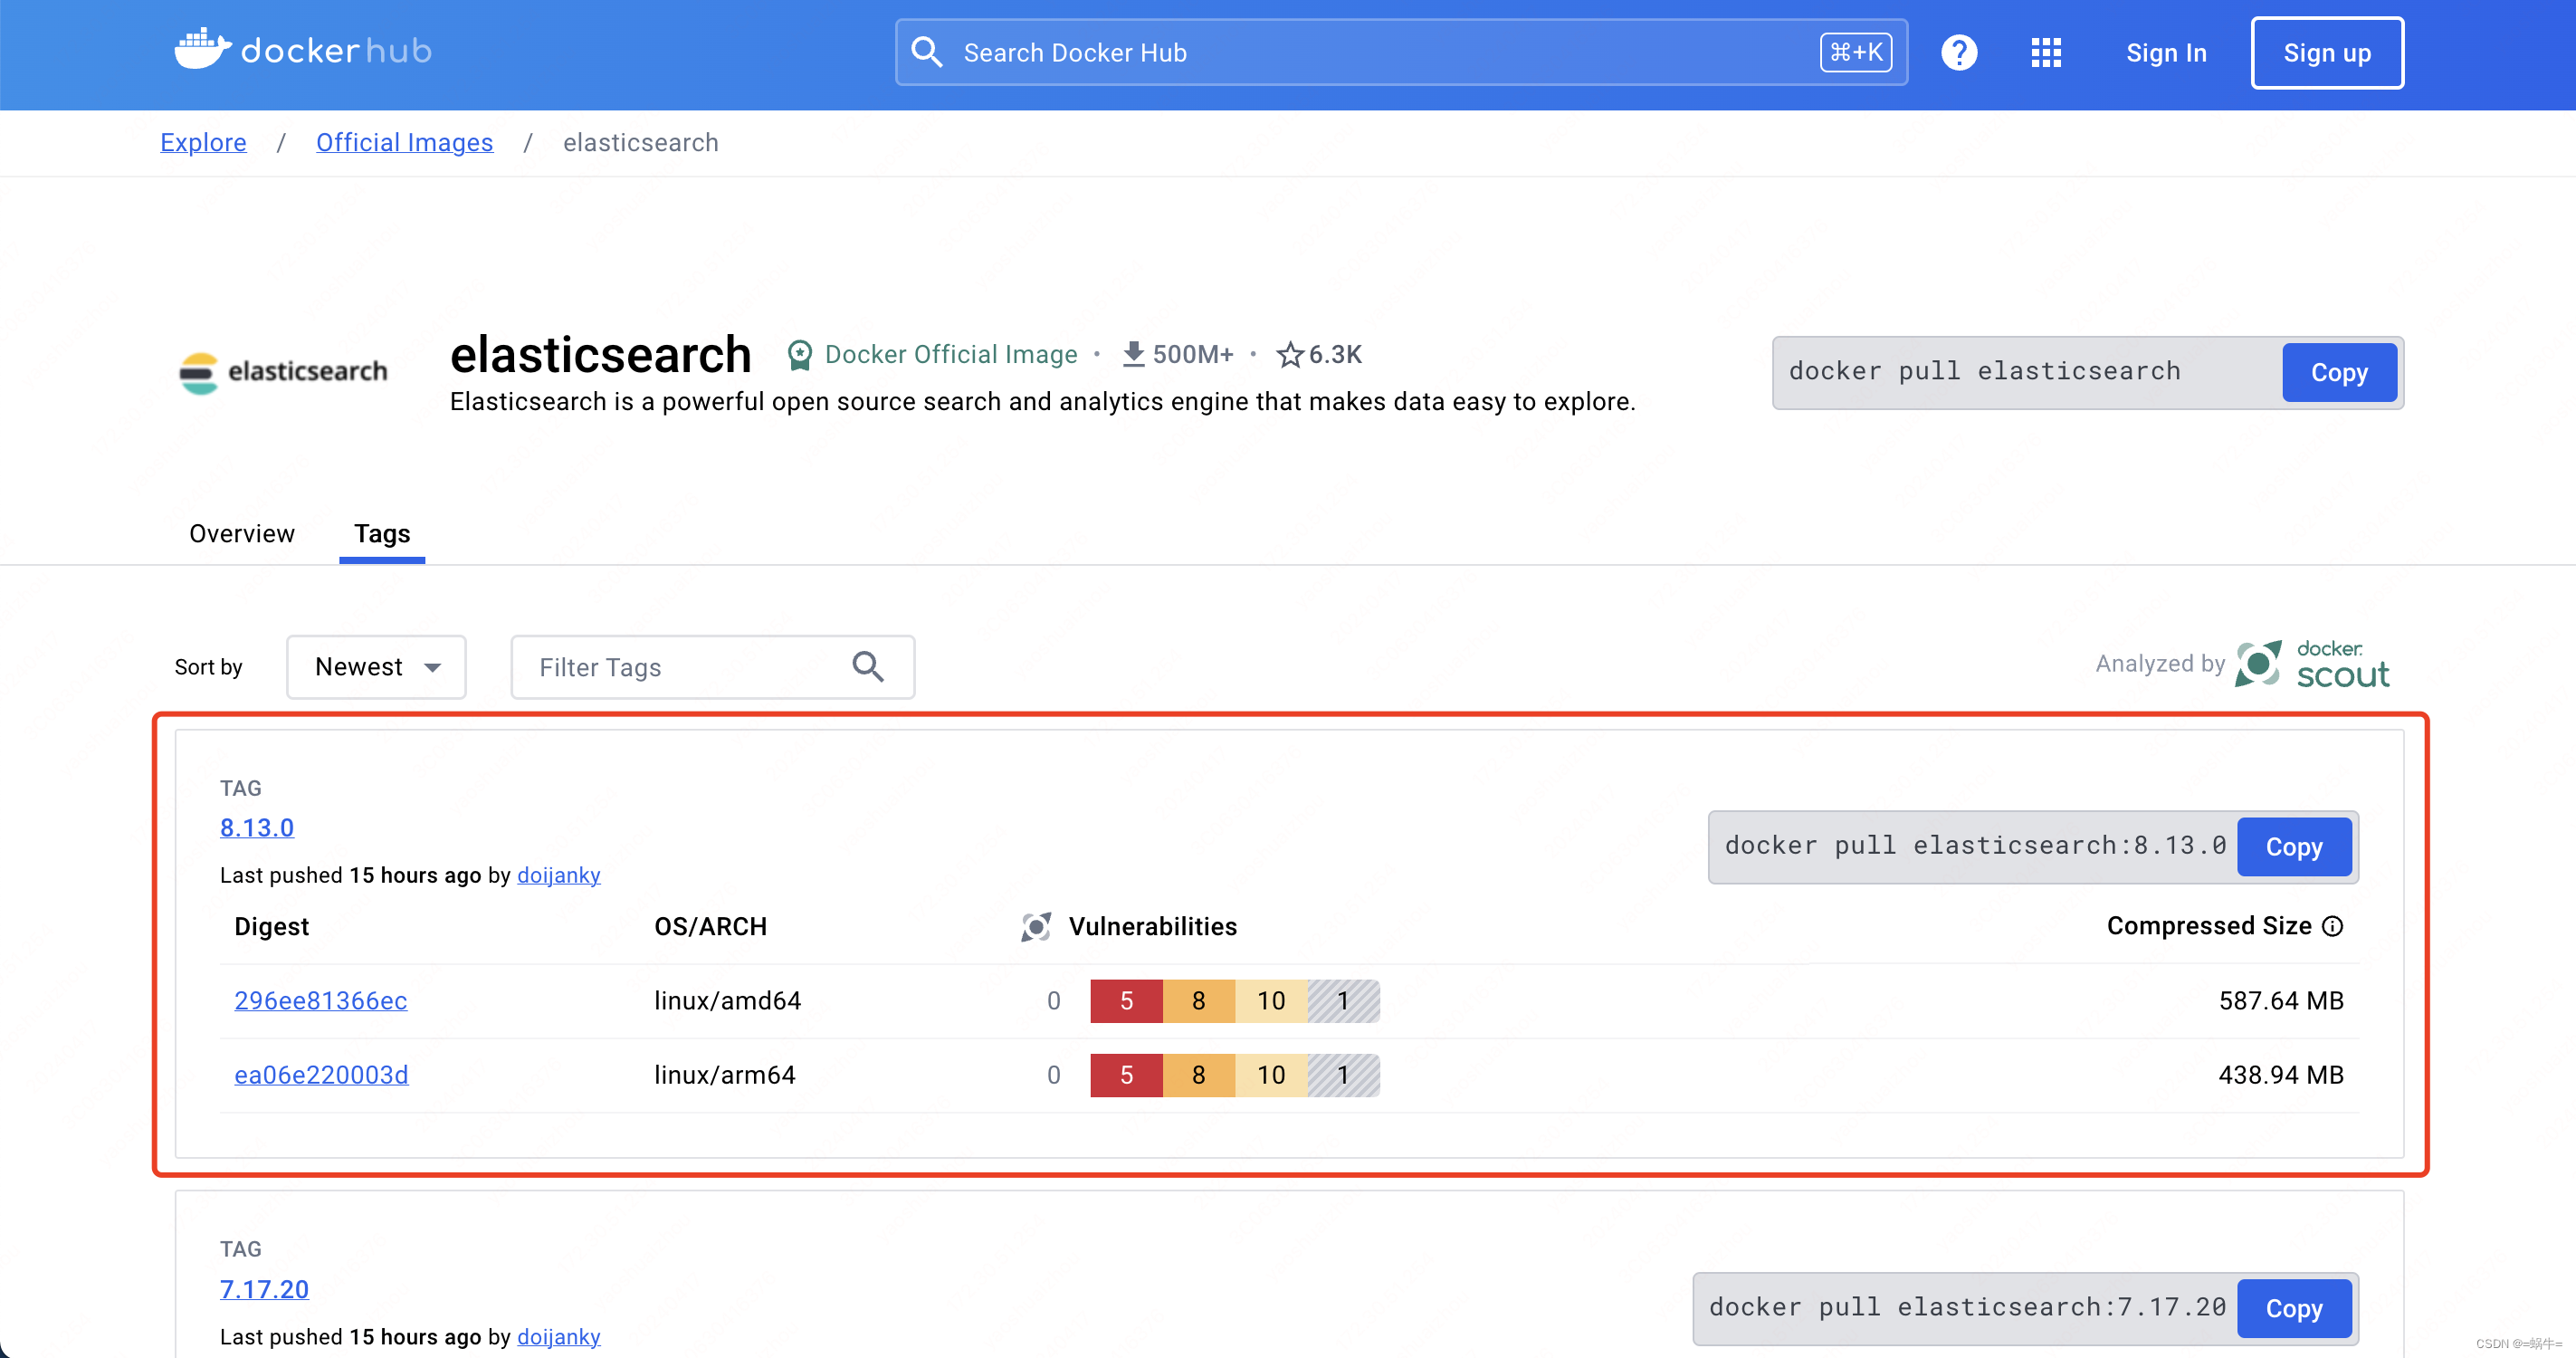Click the star icon beside 6.3K
The width and height of the screenshot is (2576, 1358).
point(1290,354)
